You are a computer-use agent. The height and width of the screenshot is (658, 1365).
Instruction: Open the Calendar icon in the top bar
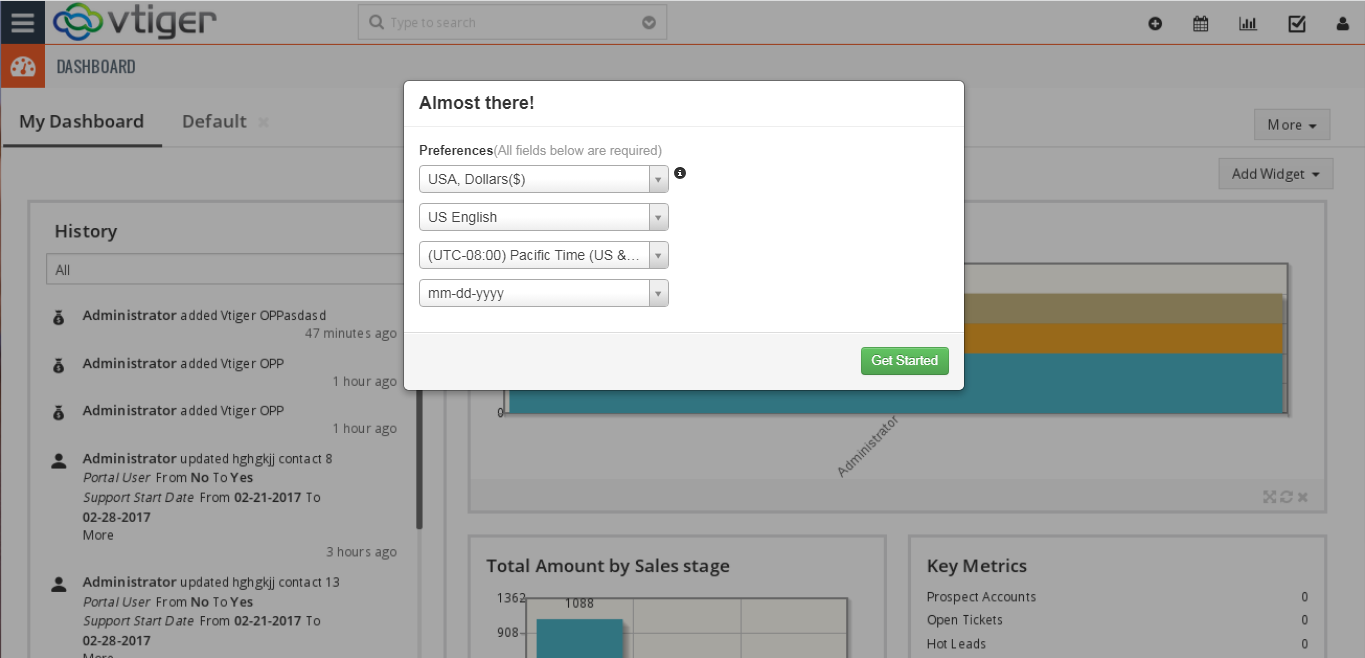tap(1201, 22)
